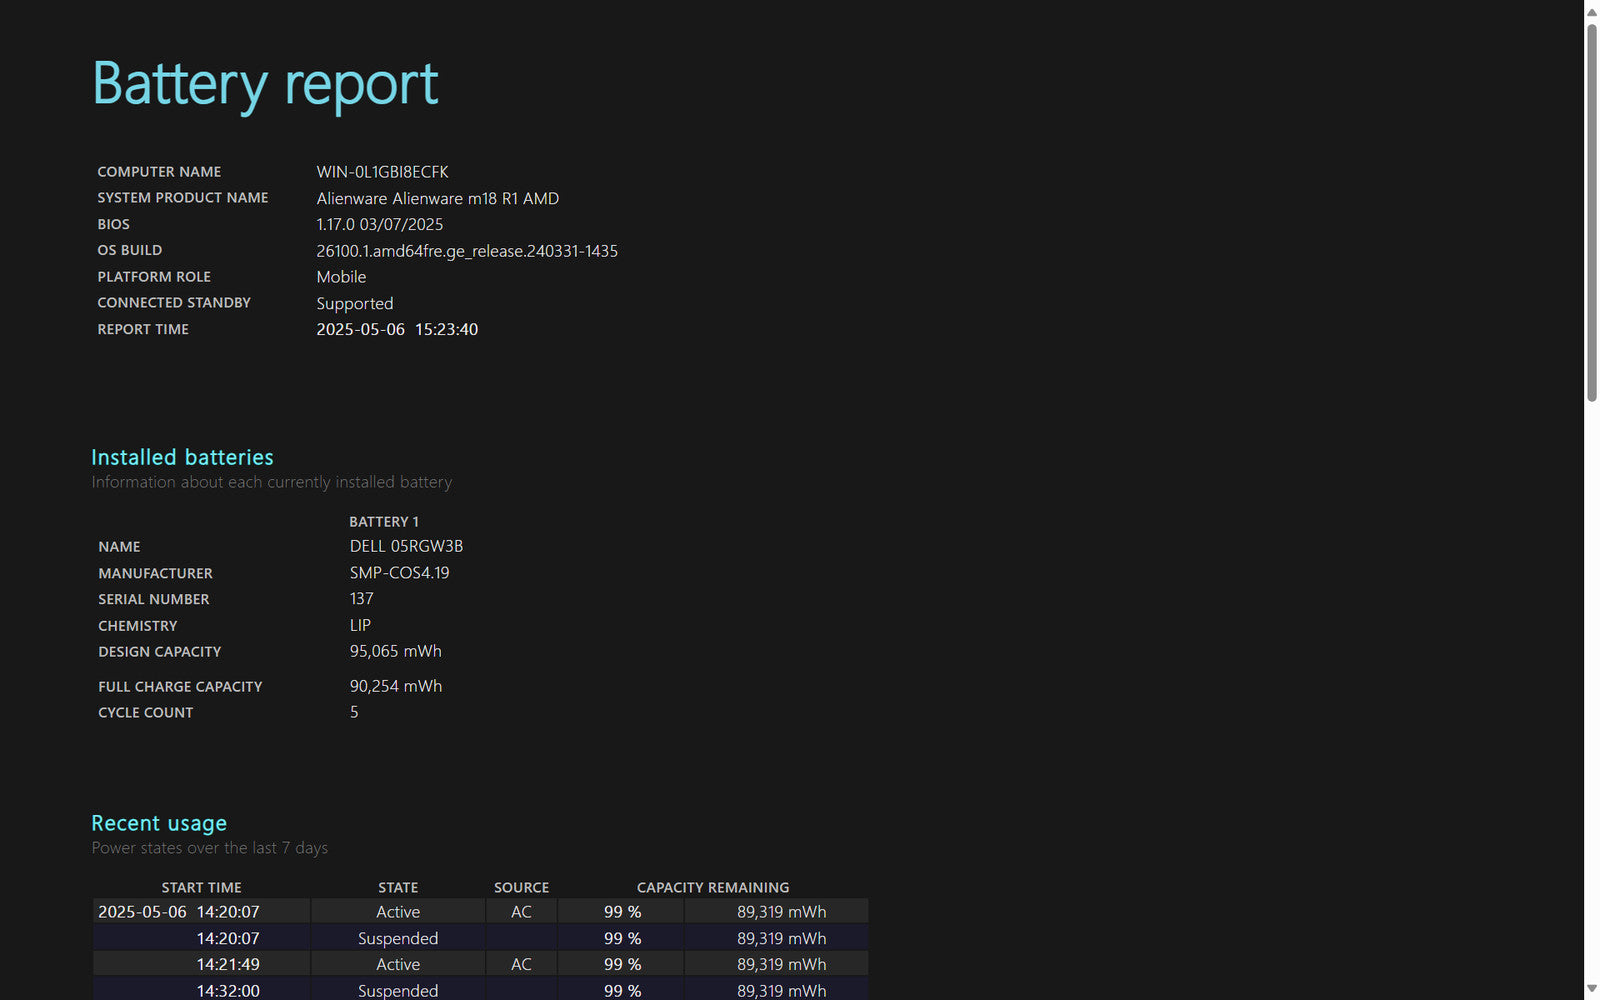Click design capacity 95,065 mWh

[x=395, y=651]
